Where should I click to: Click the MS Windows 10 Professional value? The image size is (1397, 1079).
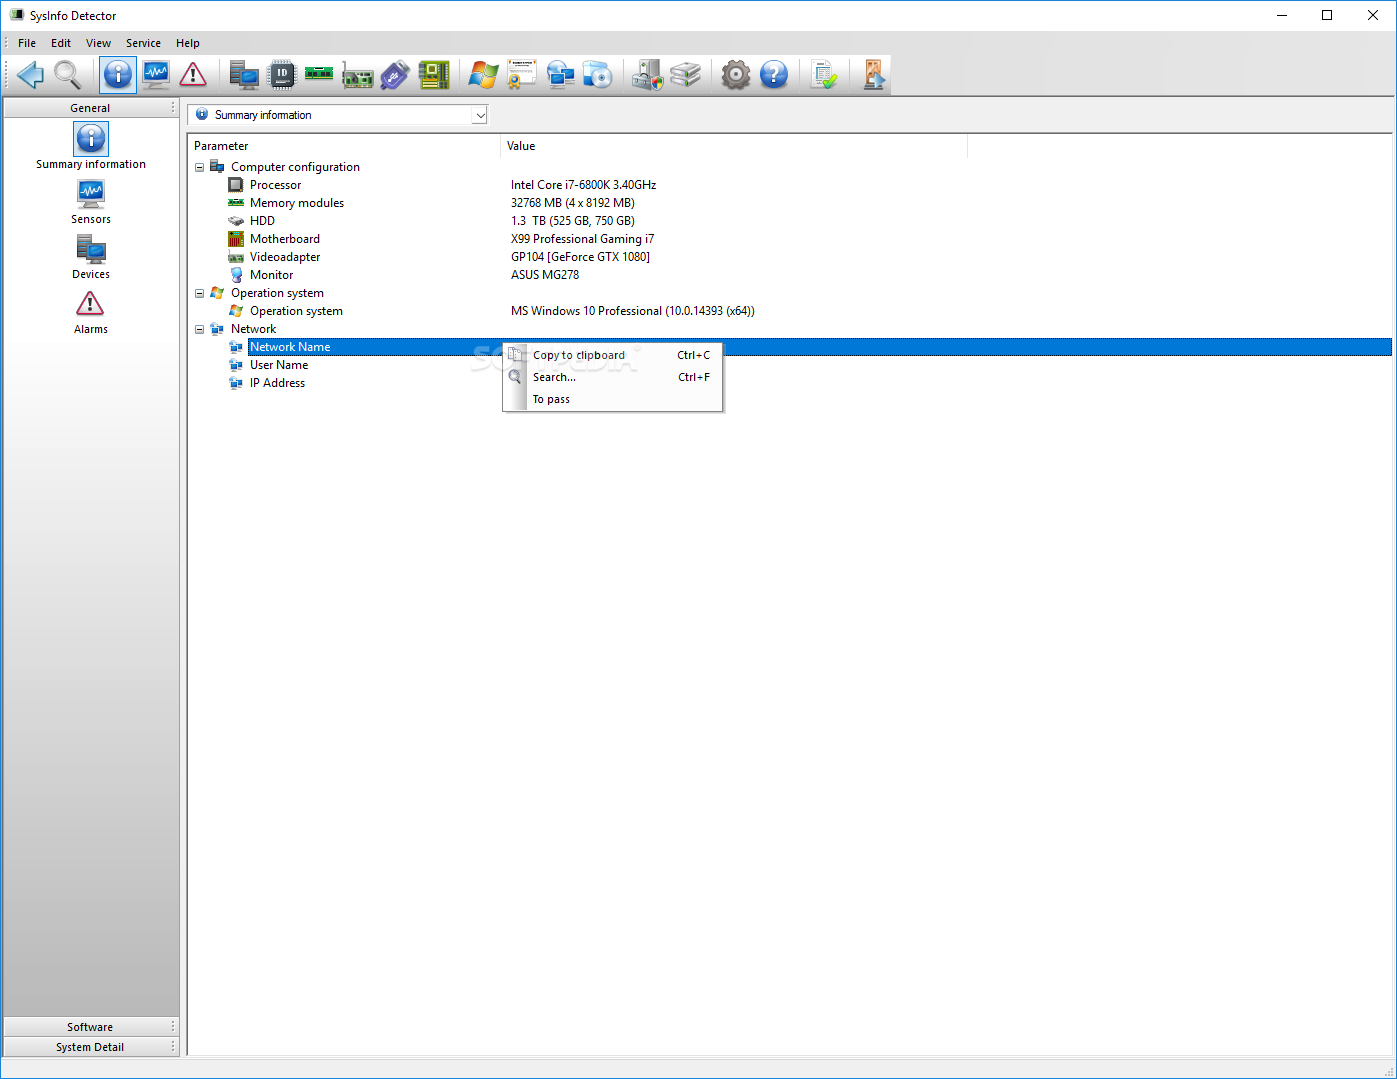(633, 311)
